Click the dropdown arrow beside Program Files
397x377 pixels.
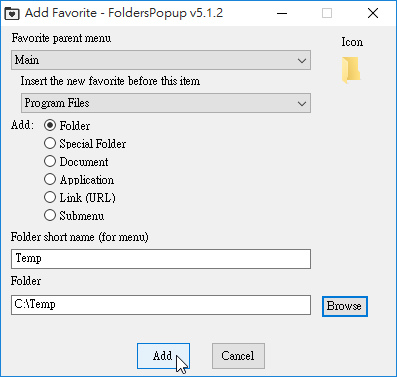click(302, 103)
